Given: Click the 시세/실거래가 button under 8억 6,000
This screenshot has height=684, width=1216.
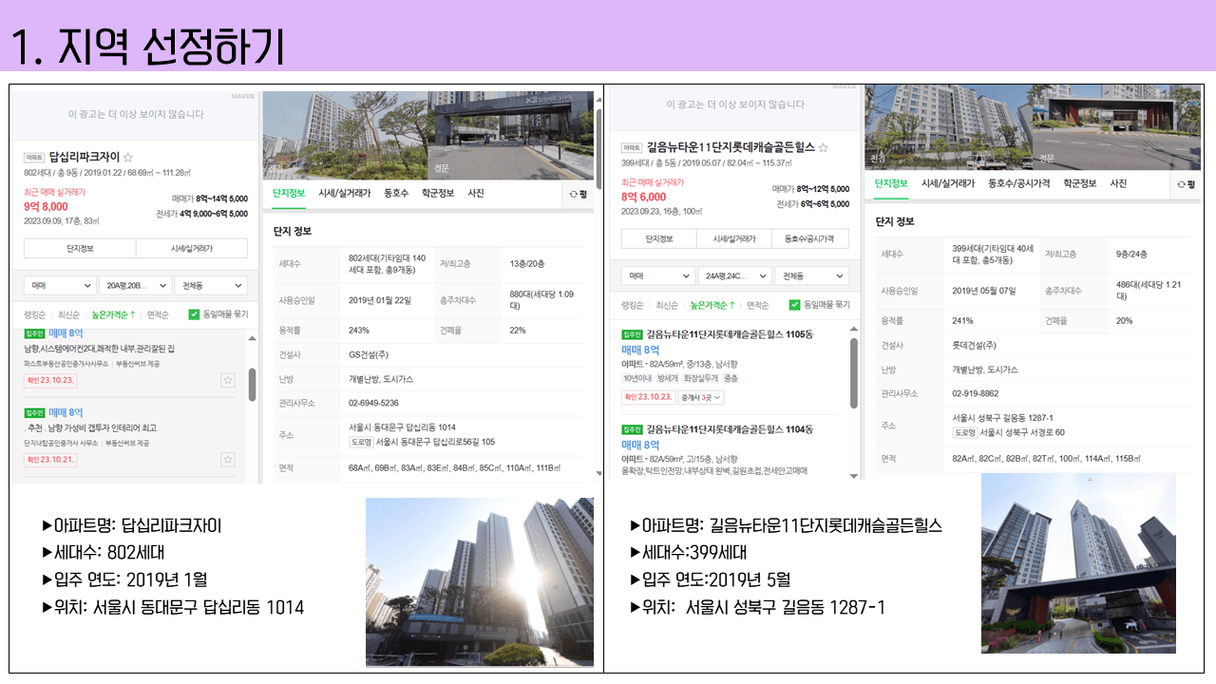Looking at the screenshot, I should tap(735, 239).
